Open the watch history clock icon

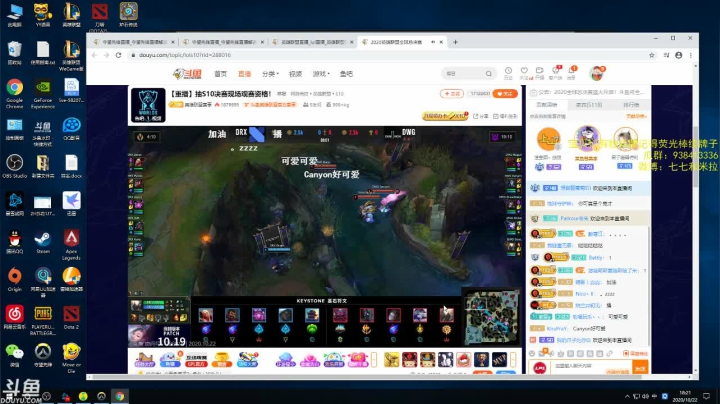pos(508,73)
